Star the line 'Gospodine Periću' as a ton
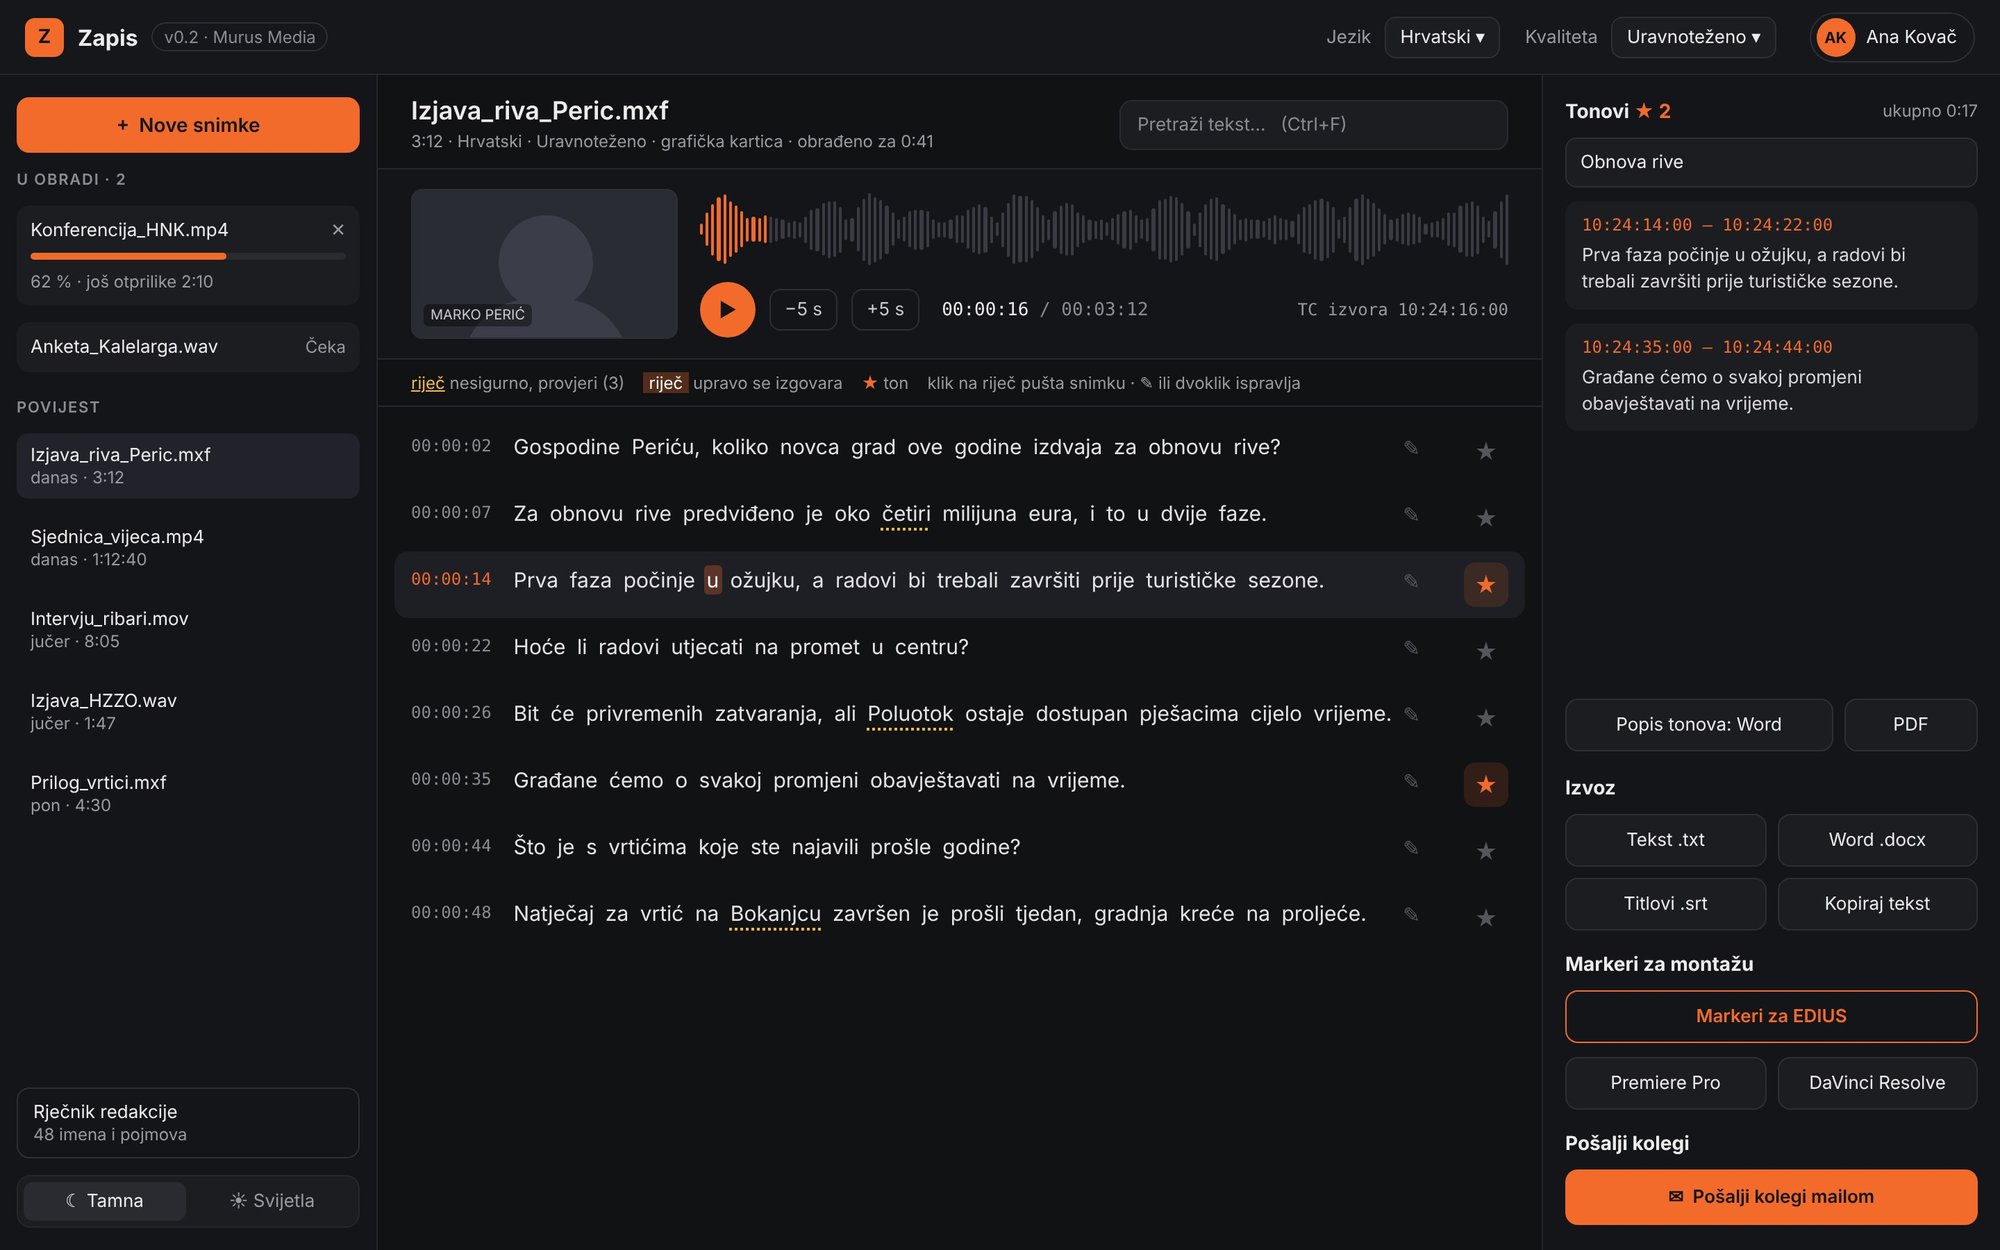 1486,451
